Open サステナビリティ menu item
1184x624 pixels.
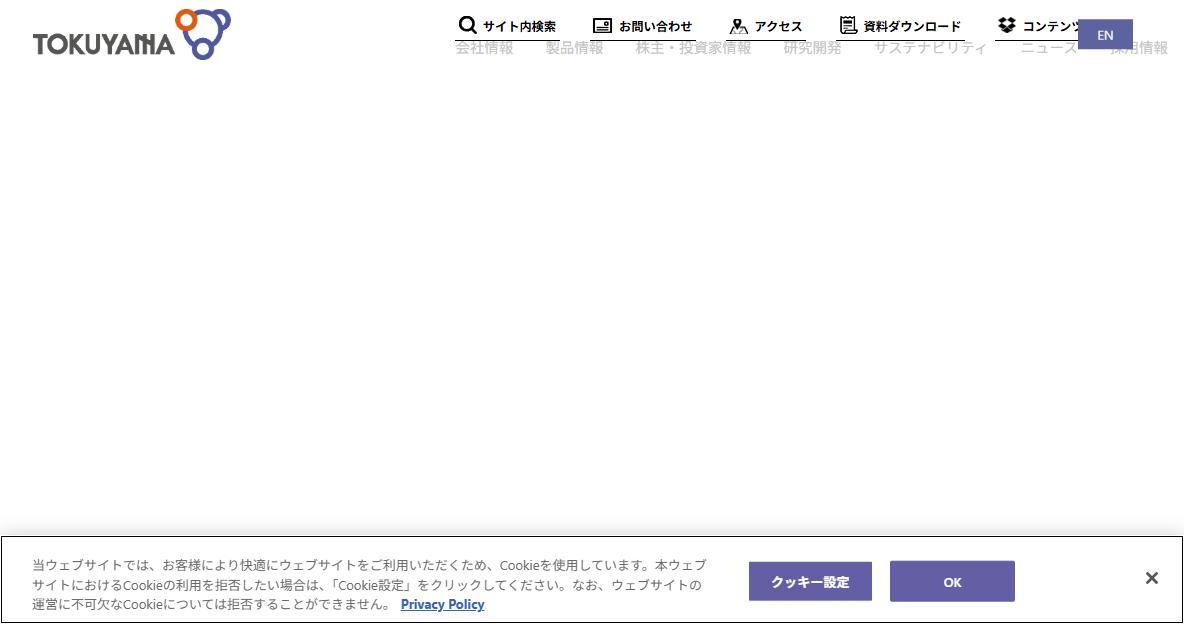pos(930,48)
